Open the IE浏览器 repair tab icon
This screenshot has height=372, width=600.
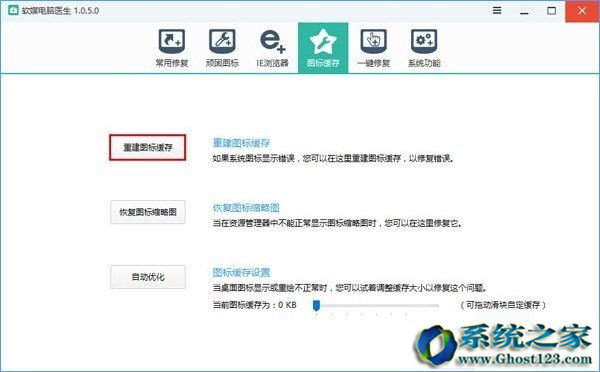point(272,41)
